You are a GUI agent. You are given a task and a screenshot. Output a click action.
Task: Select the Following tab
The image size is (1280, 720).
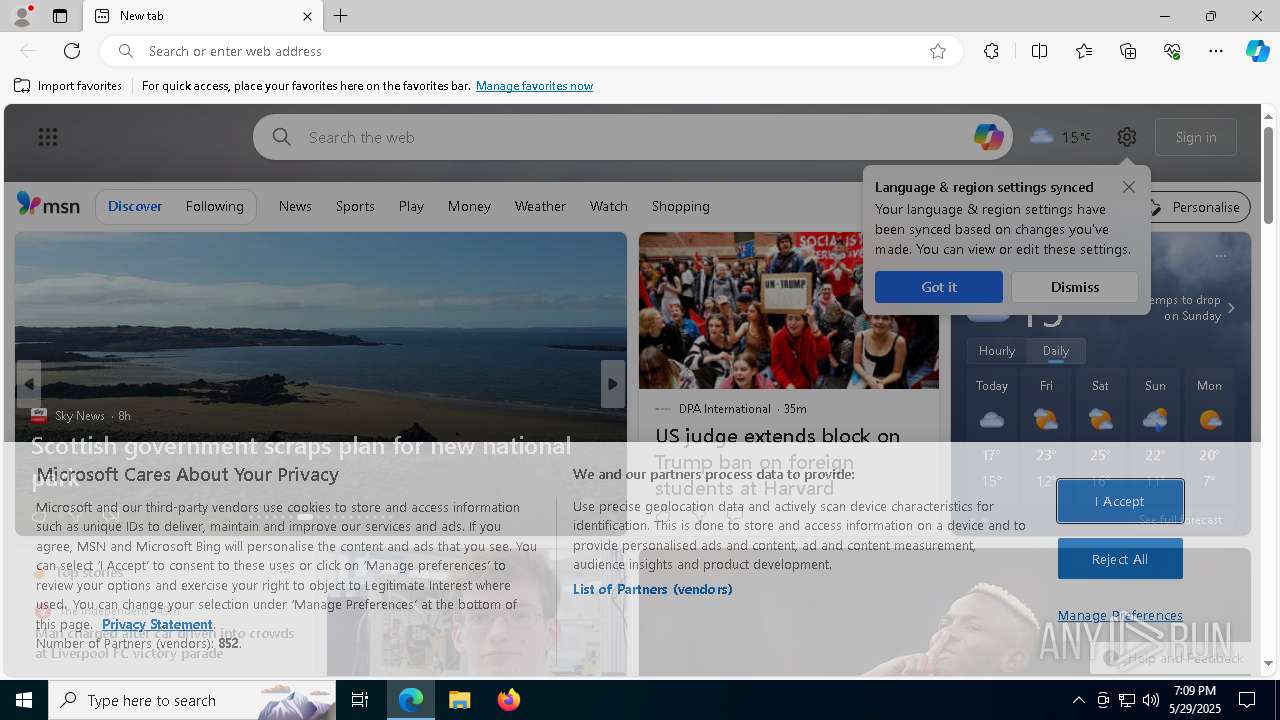(x=214, y=206)
